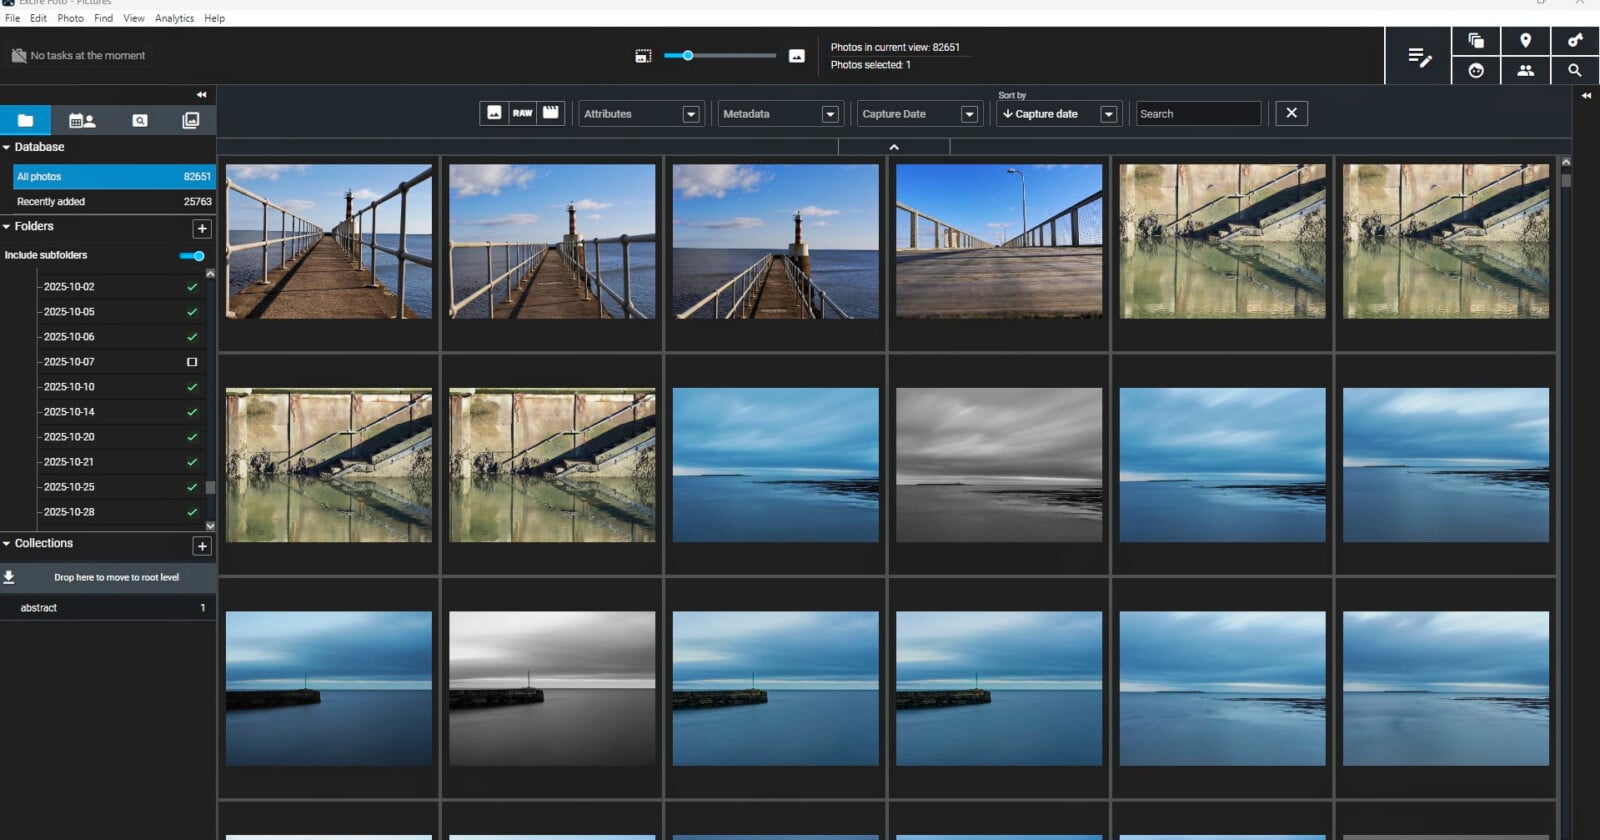This screenshot has width=1600, height=840.
Task: Check the 2025-10-07 folder checkbox
Action: point(192,362)
